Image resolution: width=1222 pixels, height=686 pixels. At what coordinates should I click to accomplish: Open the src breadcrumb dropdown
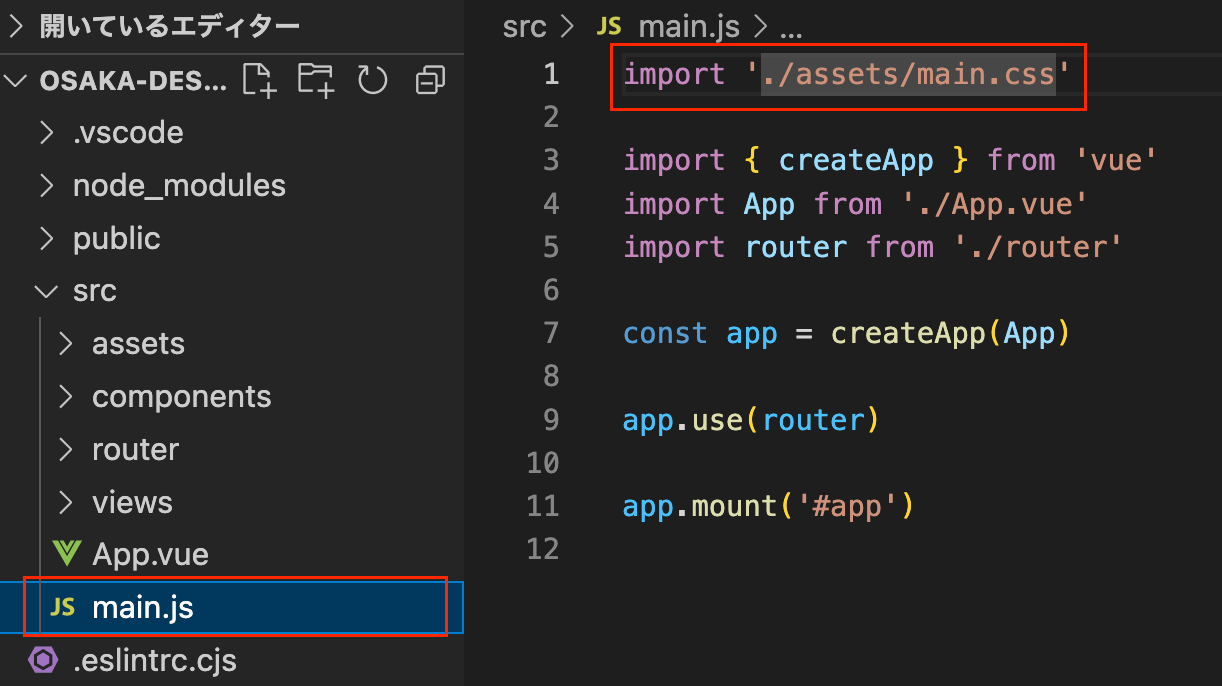524,26
